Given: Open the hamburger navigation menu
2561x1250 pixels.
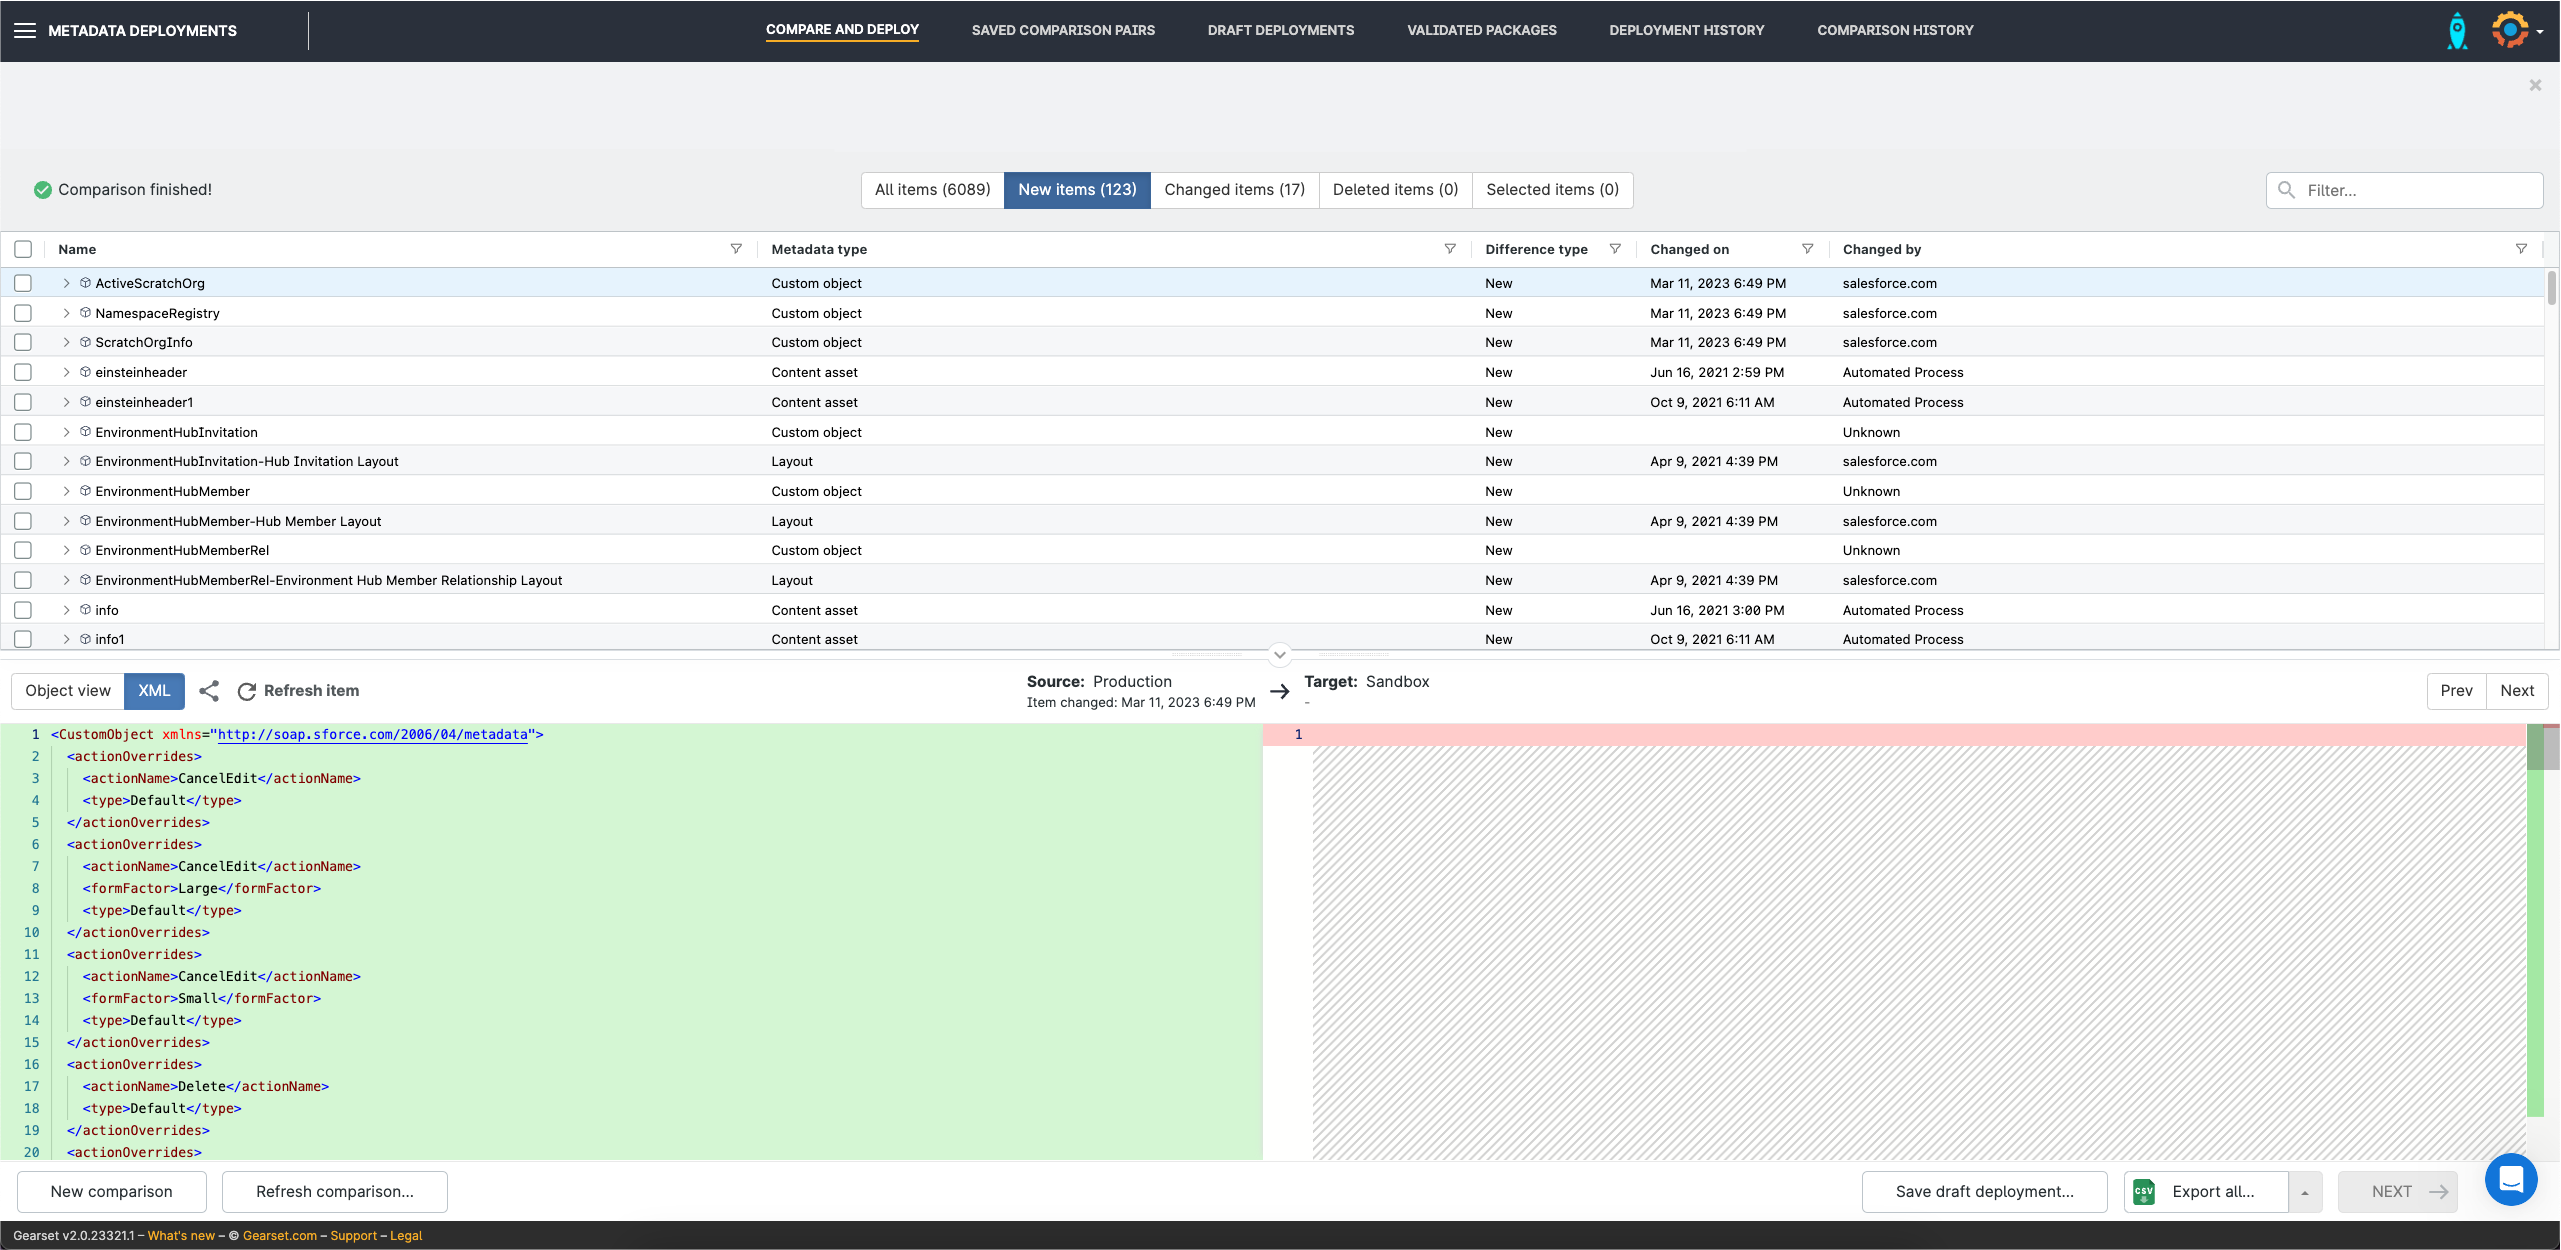Looking at the screenshot, I should pyautogui.click(x=25, y=31).
